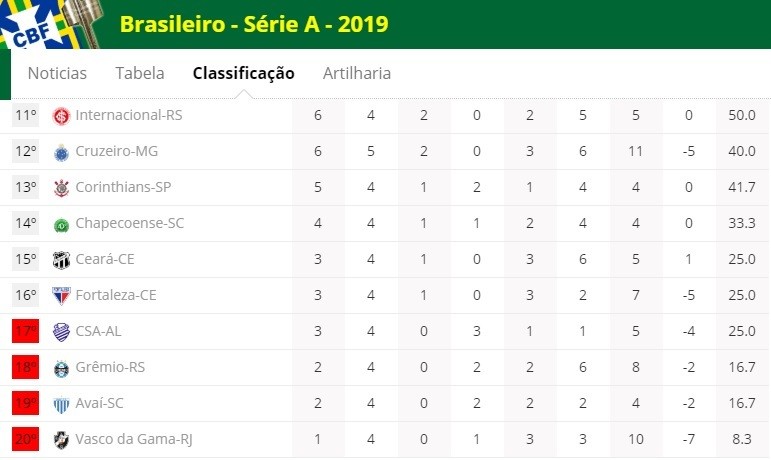The width and height of the screenshot is (771, 460).
Task: Click the Internacional-RS team crest
Action: [61, 116]
